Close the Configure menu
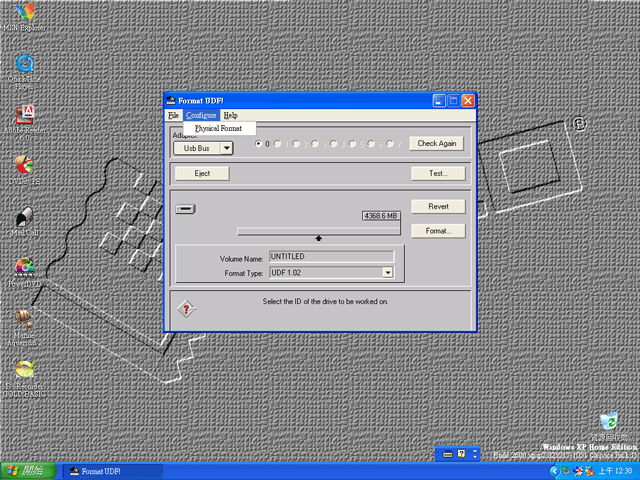The height and width of the screenshot is (480, 640). pyautogui.click(x=201, y=115)
